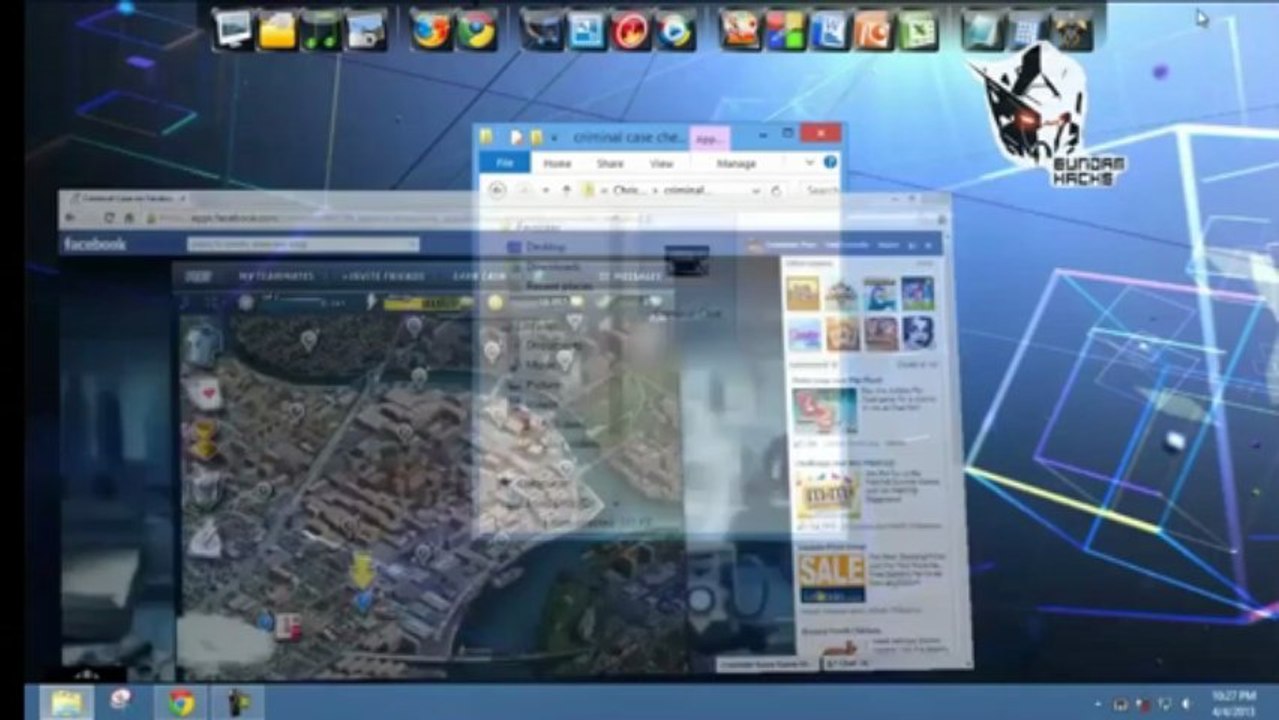This screenshot has width=1279, height=720.
Task: Go up one folder level in Explorer
Action: 566,189
